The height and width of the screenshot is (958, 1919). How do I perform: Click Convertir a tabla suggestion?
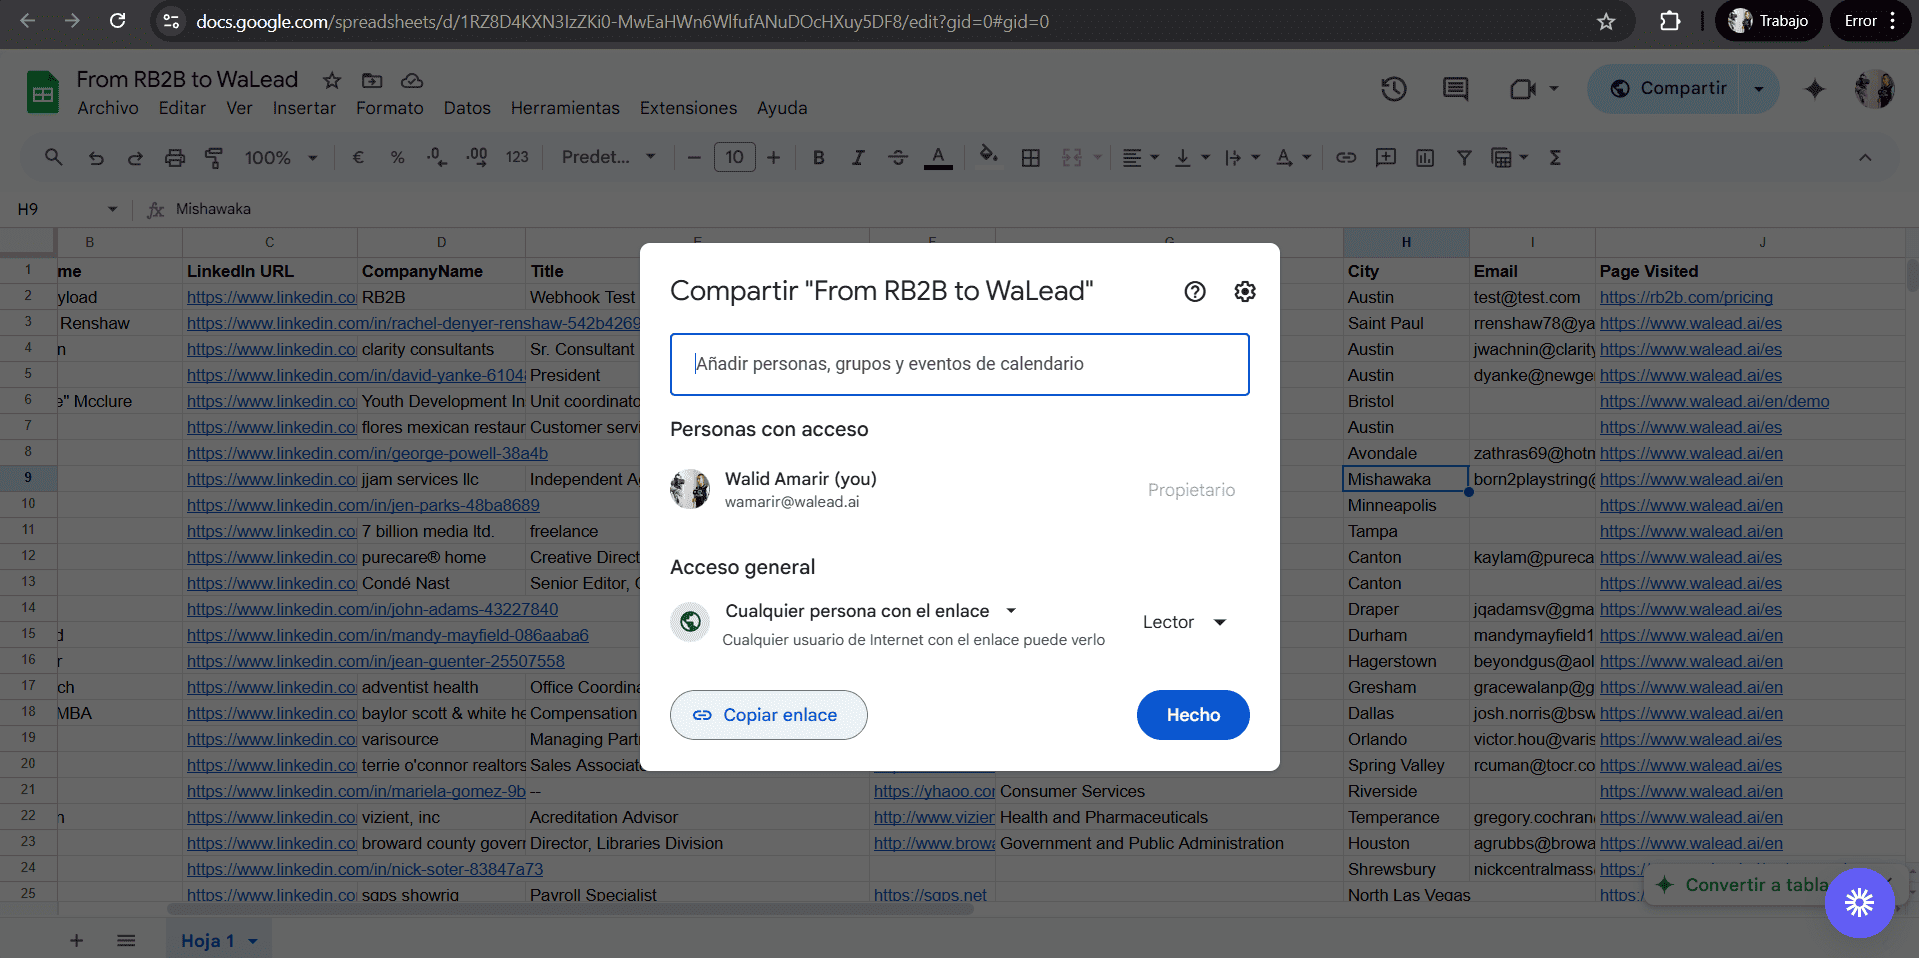(1745, 885)
